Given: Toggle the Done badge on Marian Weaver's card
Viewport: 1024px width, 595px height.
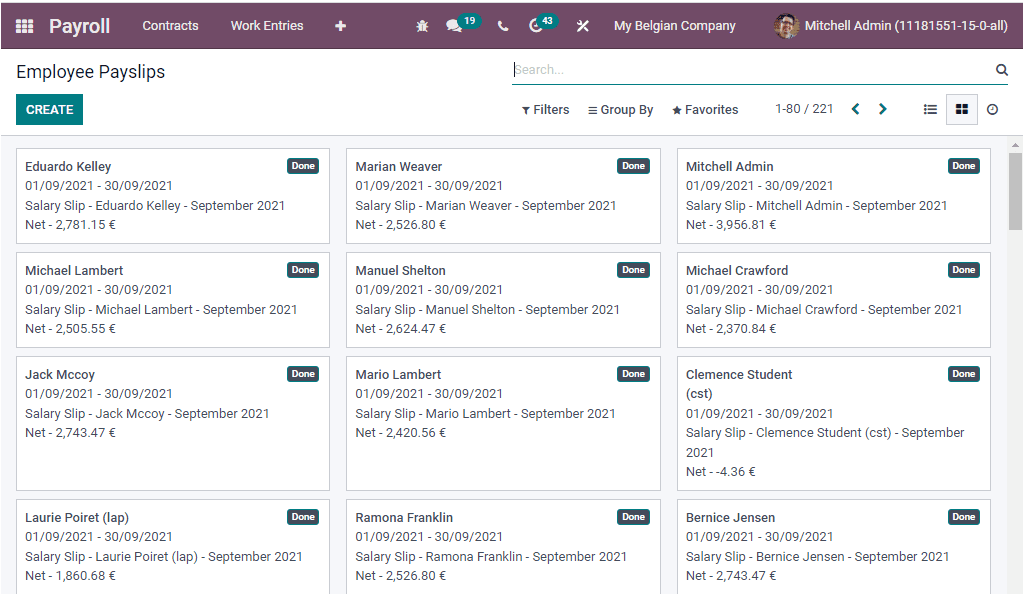Looking at the screenshot, I should [x=633, y=166].
